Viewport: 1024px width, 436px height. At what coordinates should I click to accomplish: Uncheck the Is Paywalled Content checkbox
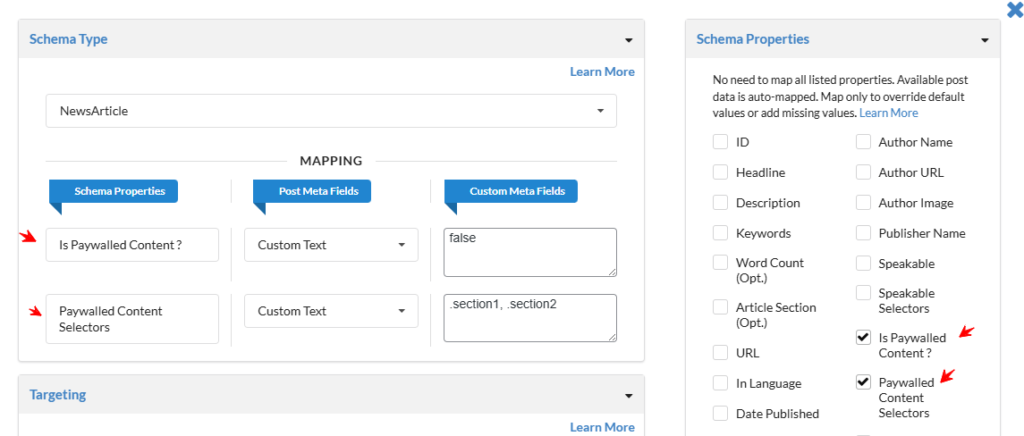tap(863, 338)
